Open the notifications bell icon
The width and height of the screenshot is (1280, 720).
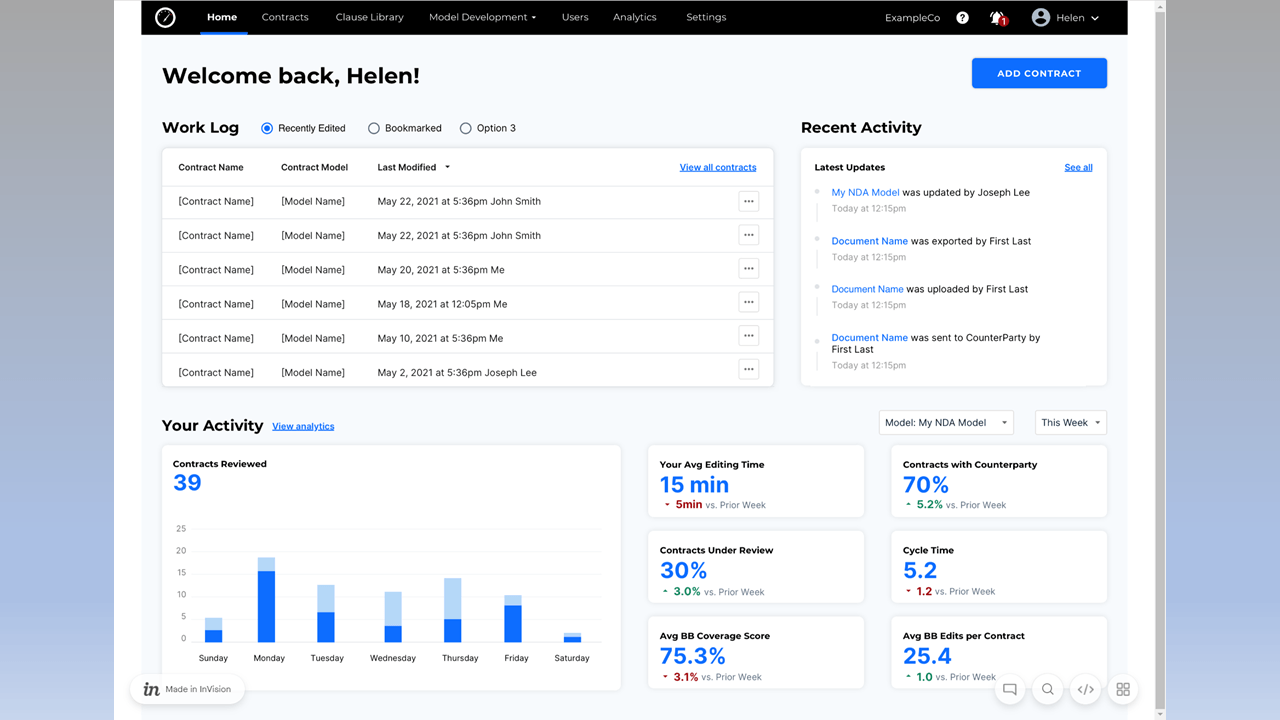(x=997, y=18)
